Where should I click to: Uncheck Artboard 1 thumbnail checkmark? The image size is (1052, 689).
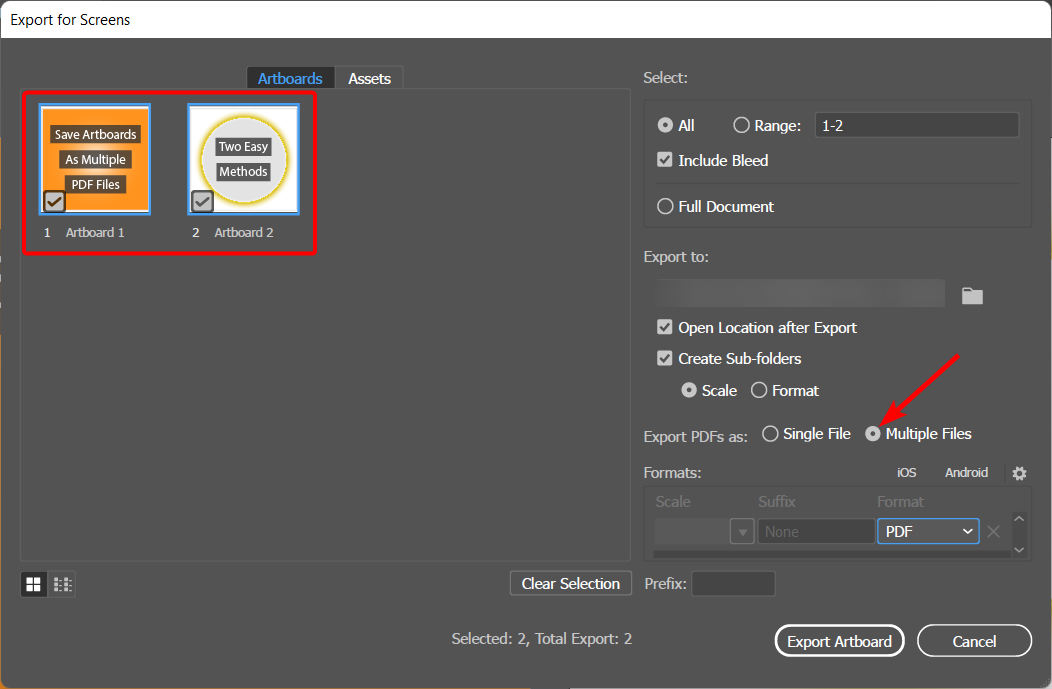click(54, 201)
